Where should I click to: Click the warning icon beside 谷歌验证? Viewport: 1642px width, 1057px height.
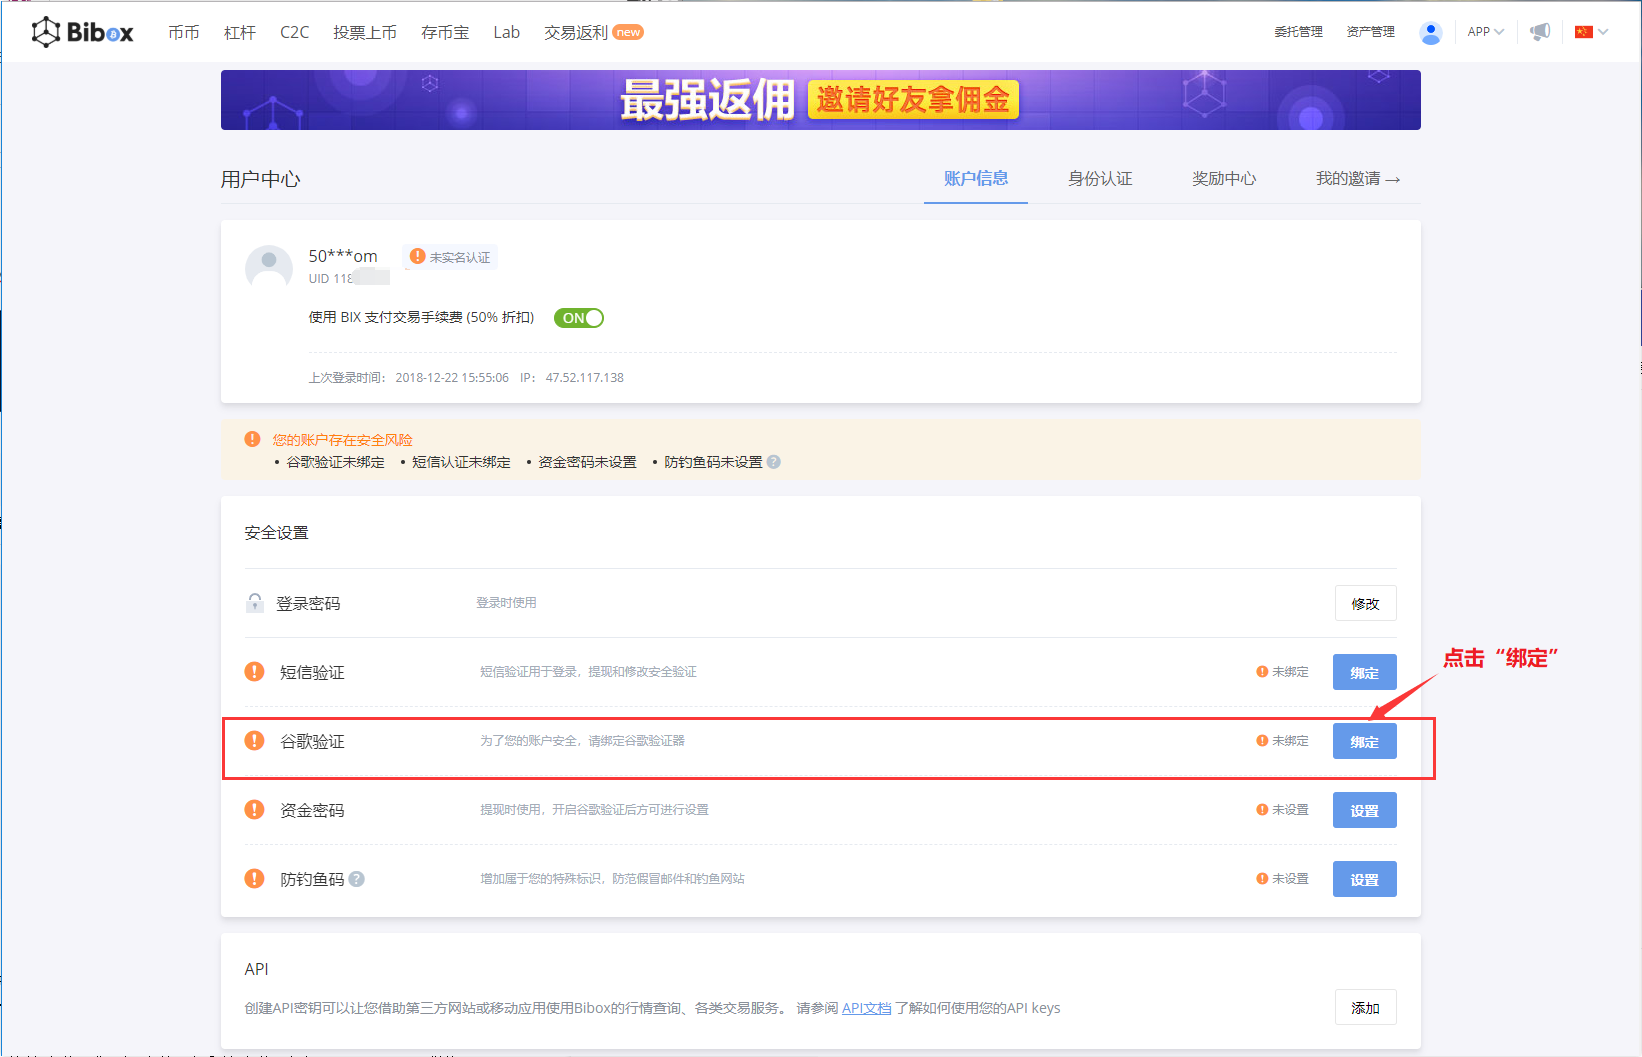pos(255,740)
